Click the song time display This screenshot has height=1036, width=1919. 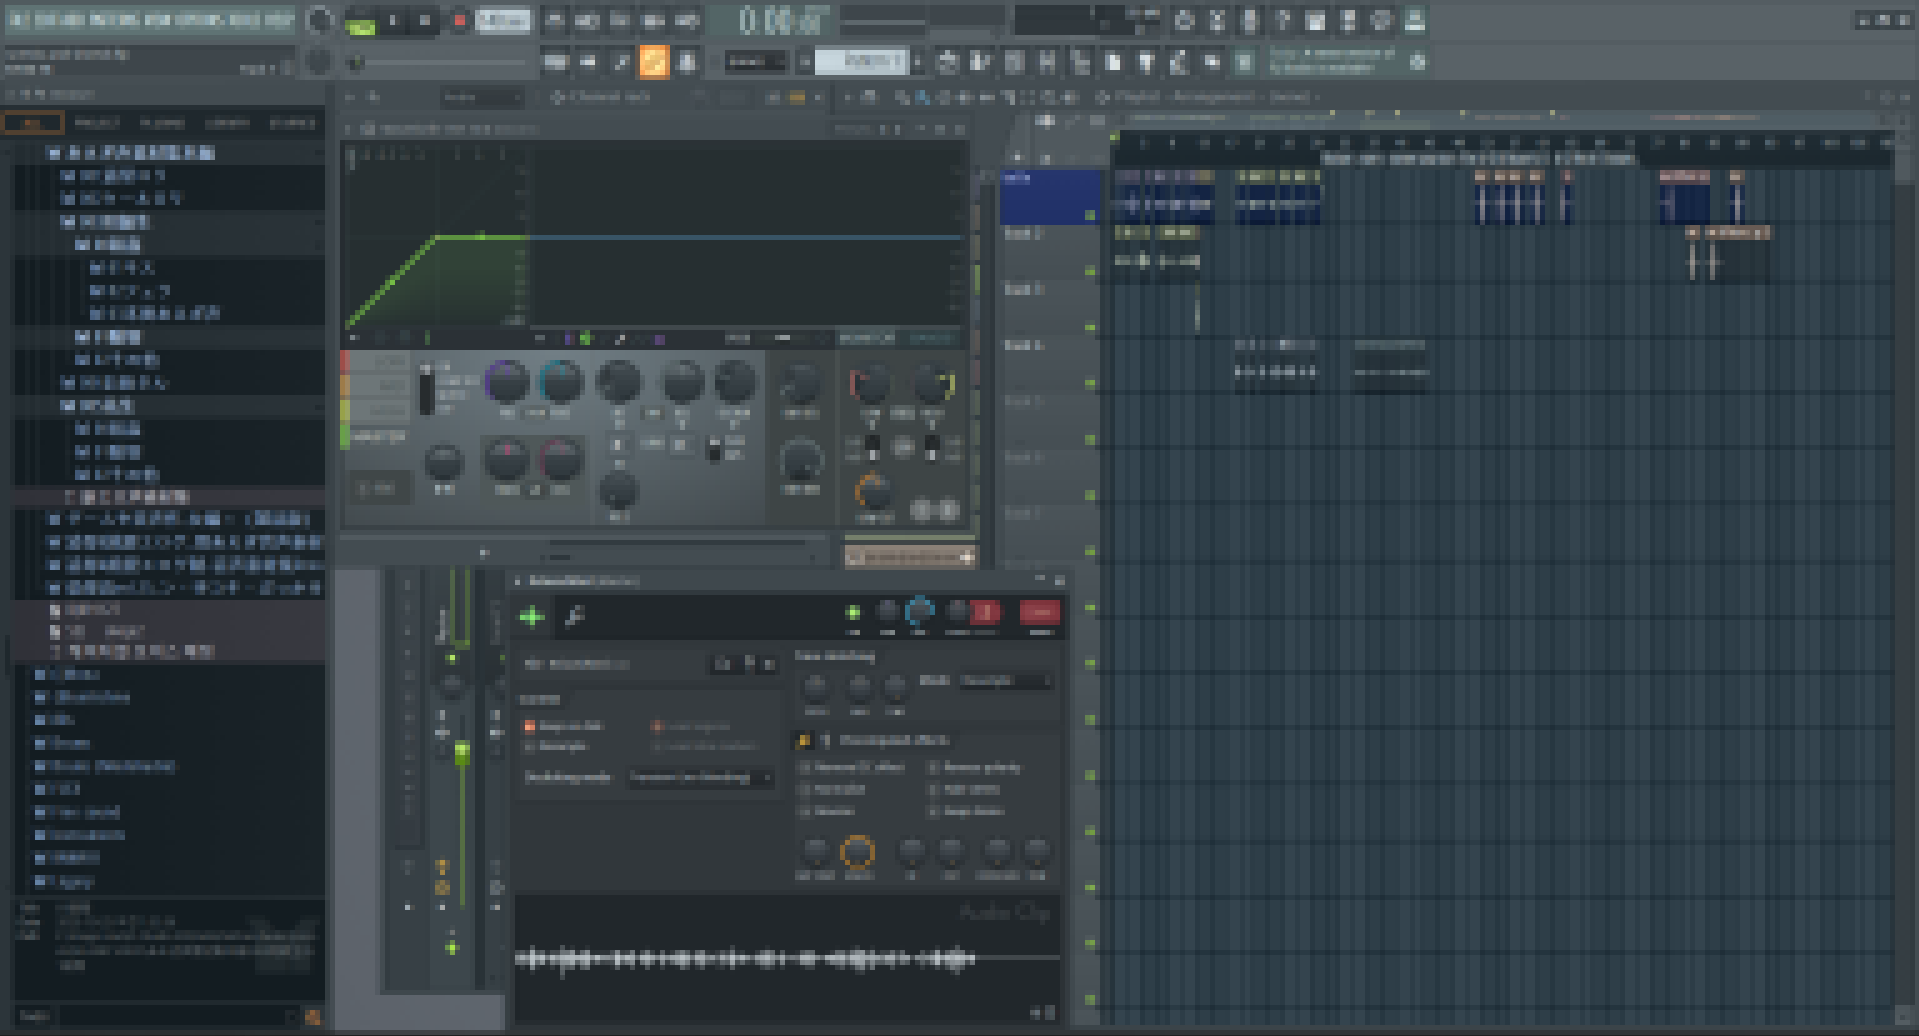click(x=770, y=20)
